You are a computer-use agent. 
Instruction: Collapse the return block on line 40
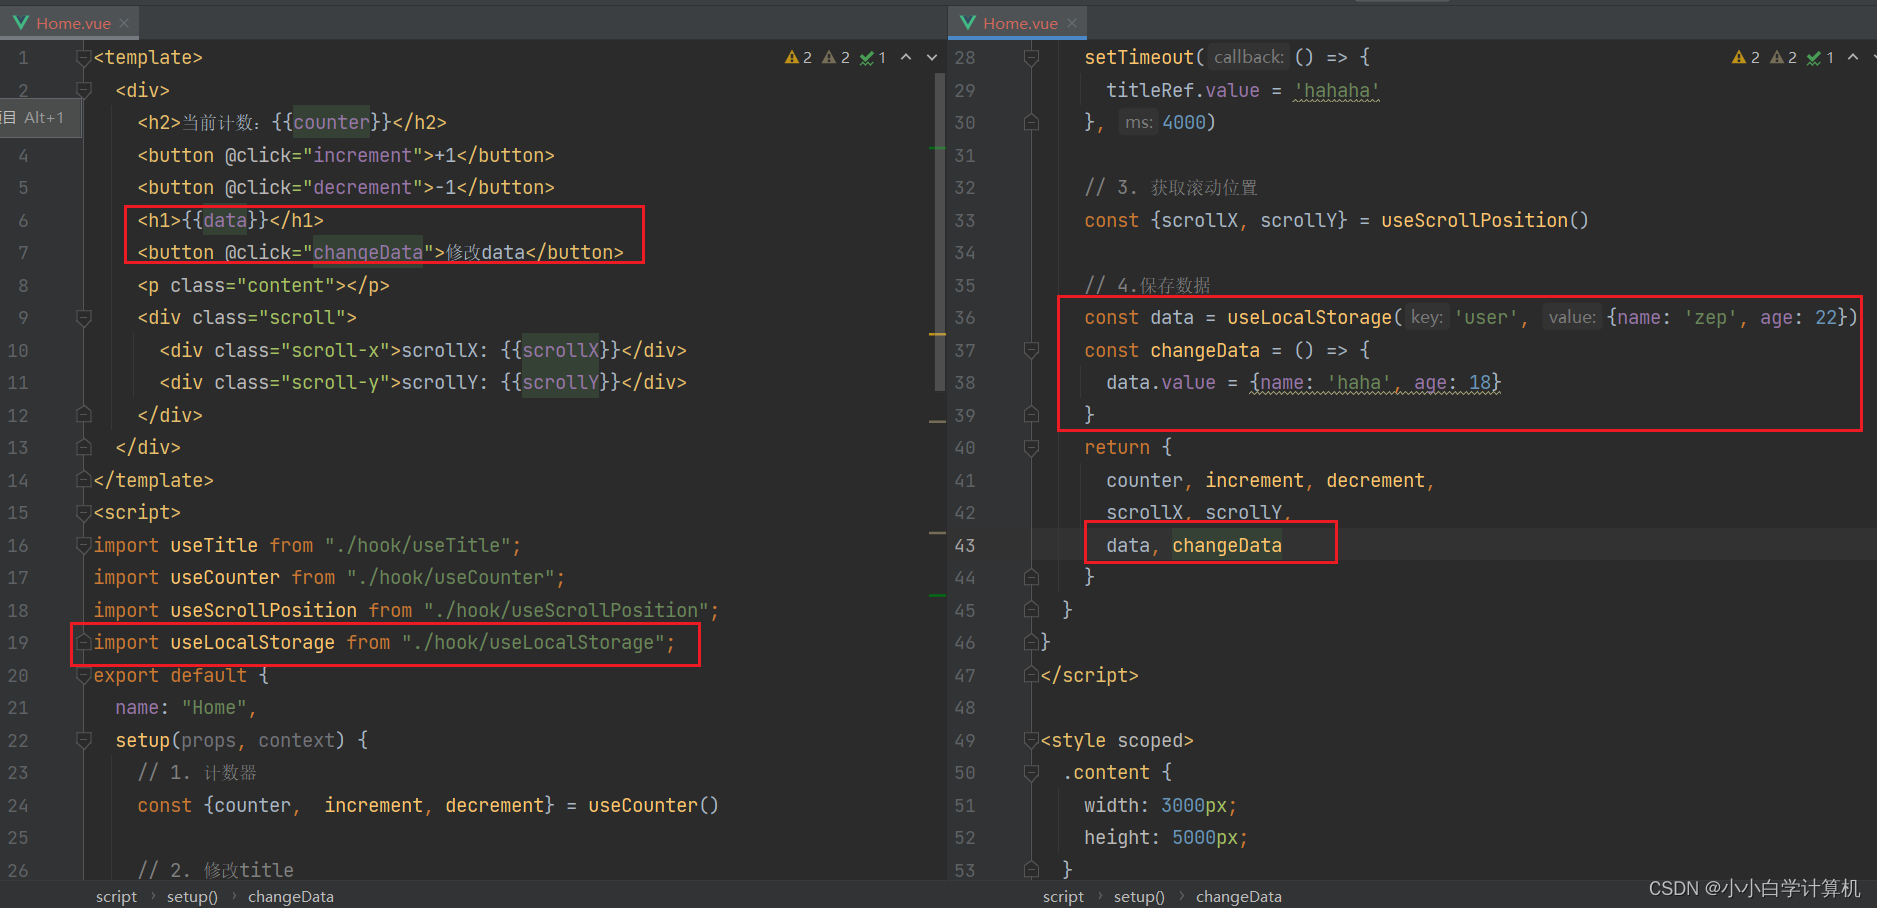click(x=1031, y=448)
